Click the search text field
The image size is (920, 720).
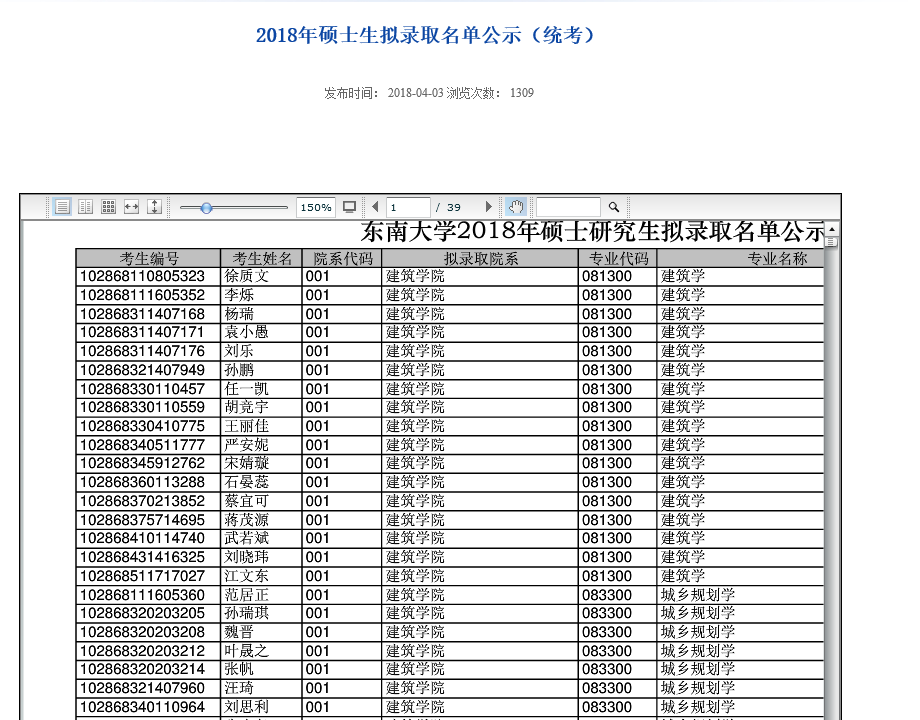point(568,208)
